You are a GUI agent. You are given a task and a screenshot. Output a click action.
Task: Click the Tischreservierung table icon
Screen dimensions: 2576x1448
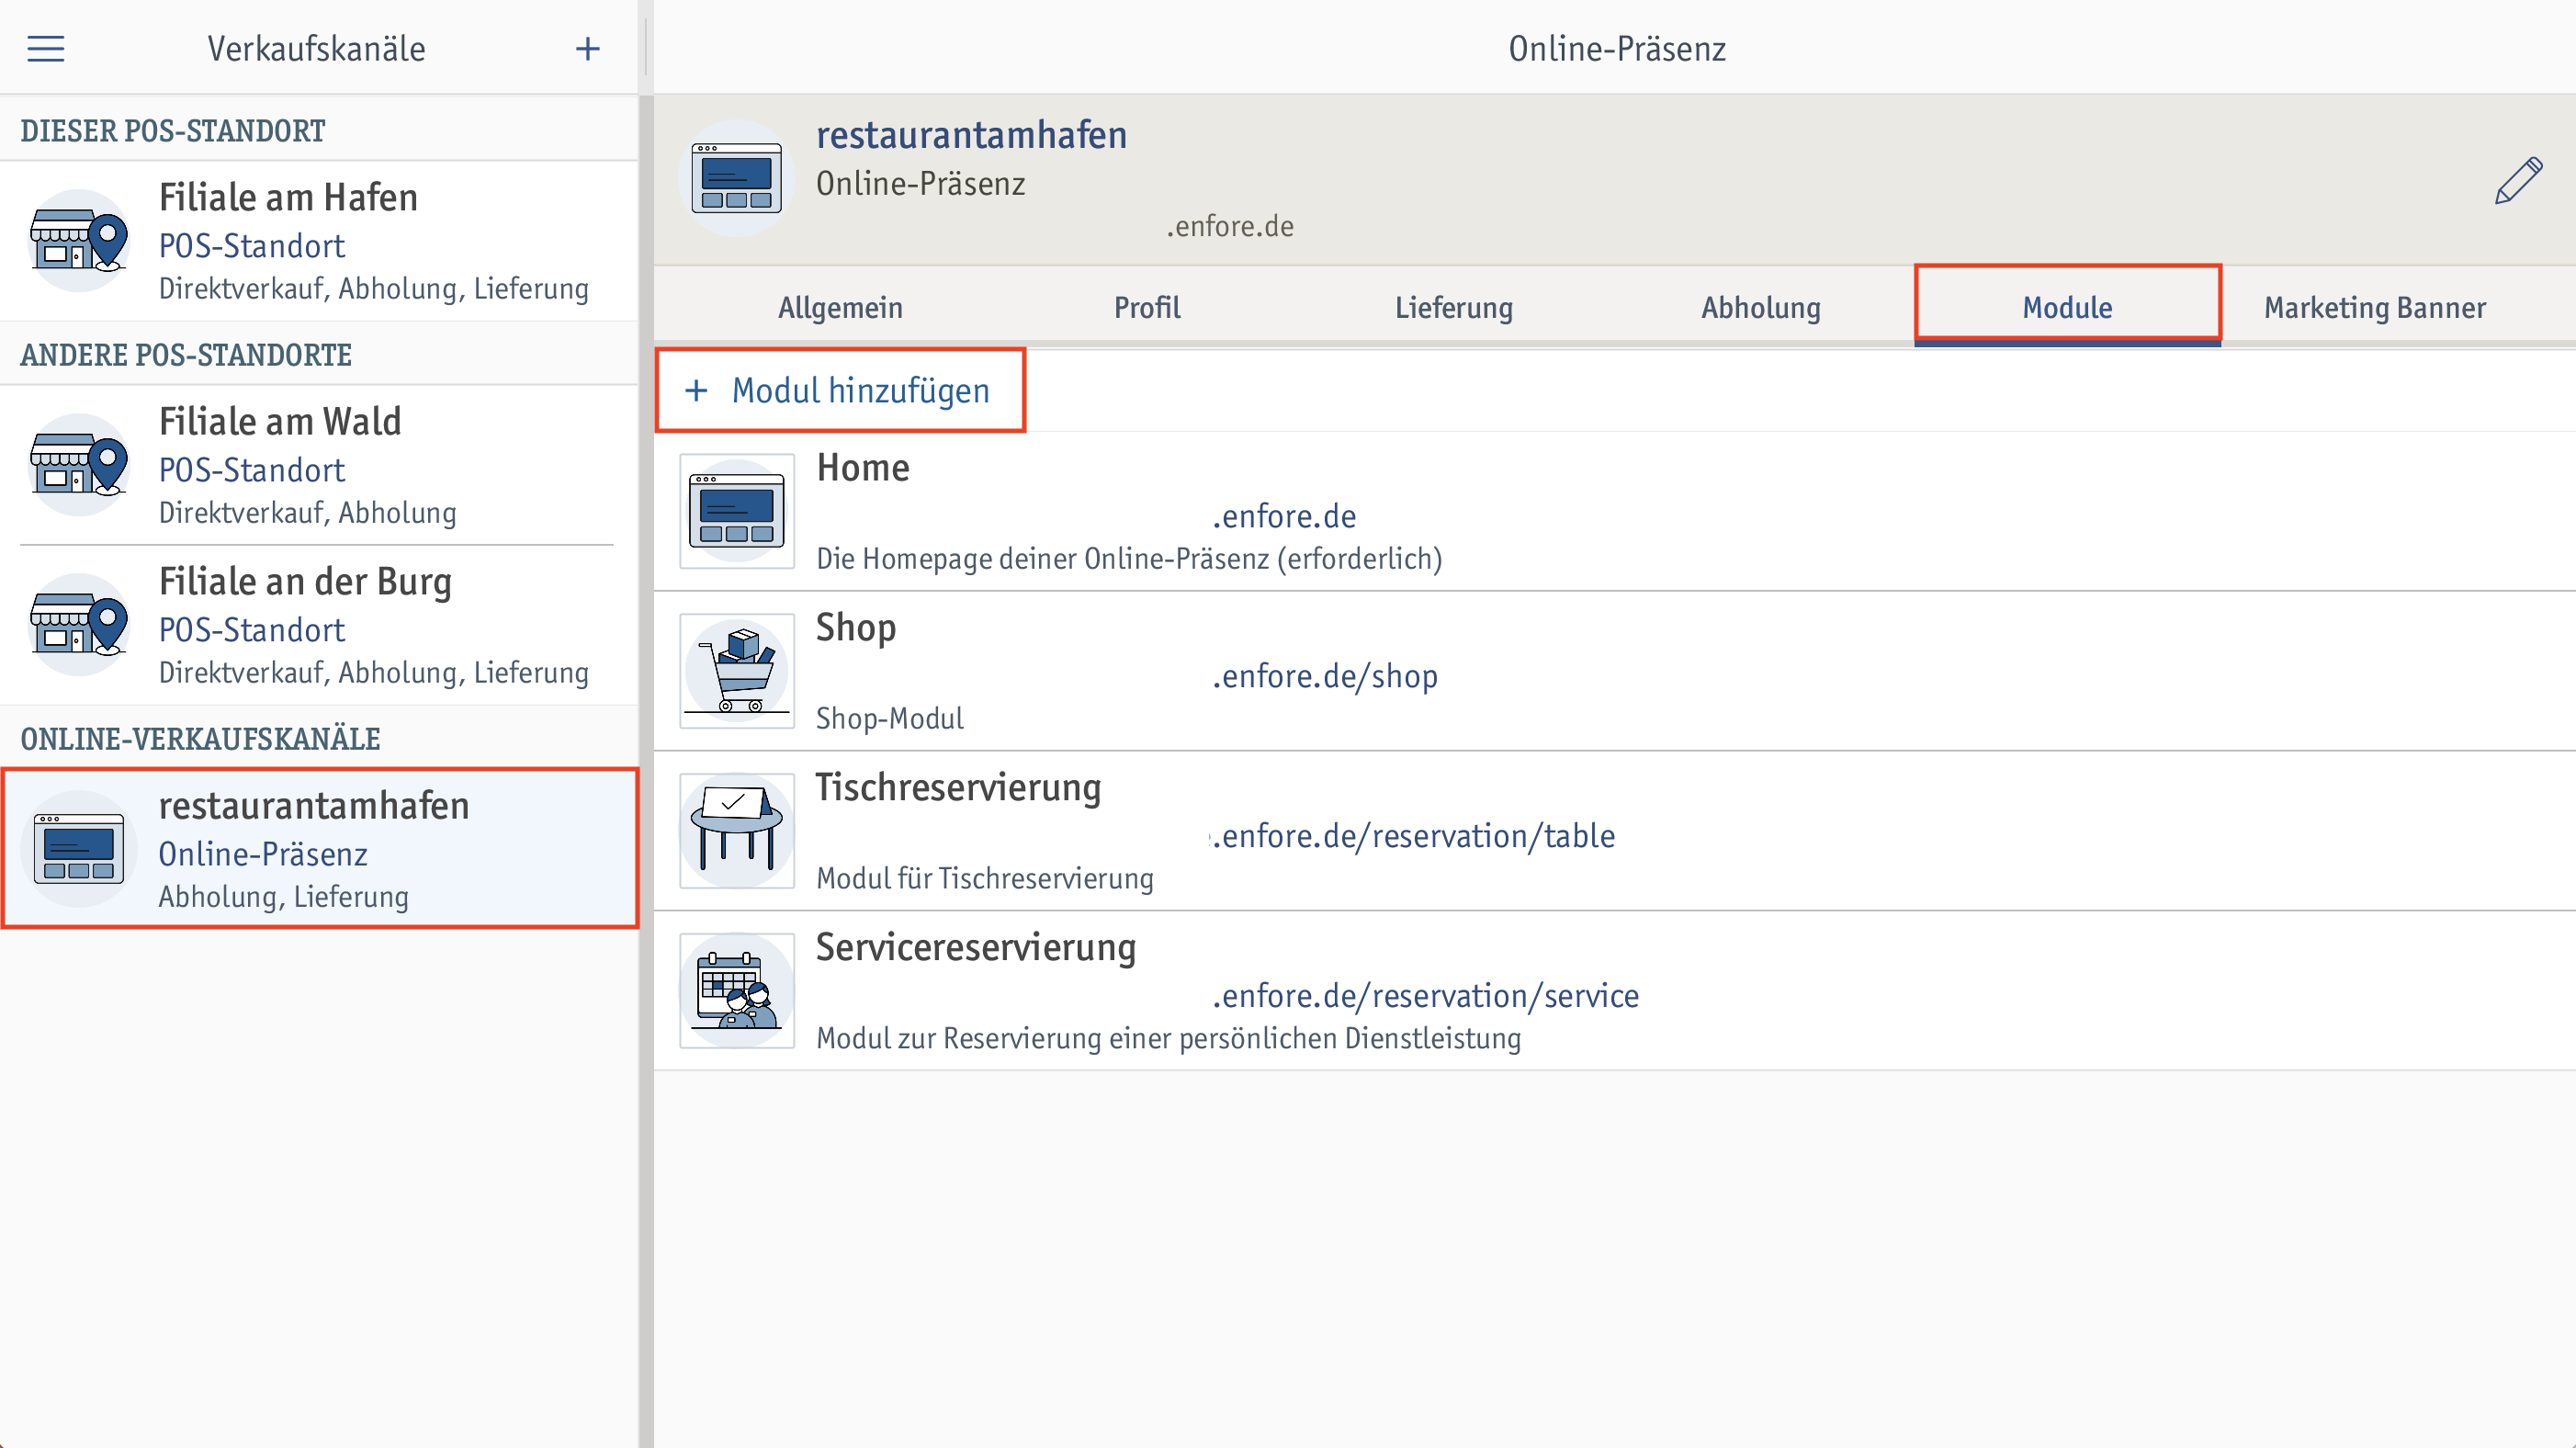pos(737,831)
